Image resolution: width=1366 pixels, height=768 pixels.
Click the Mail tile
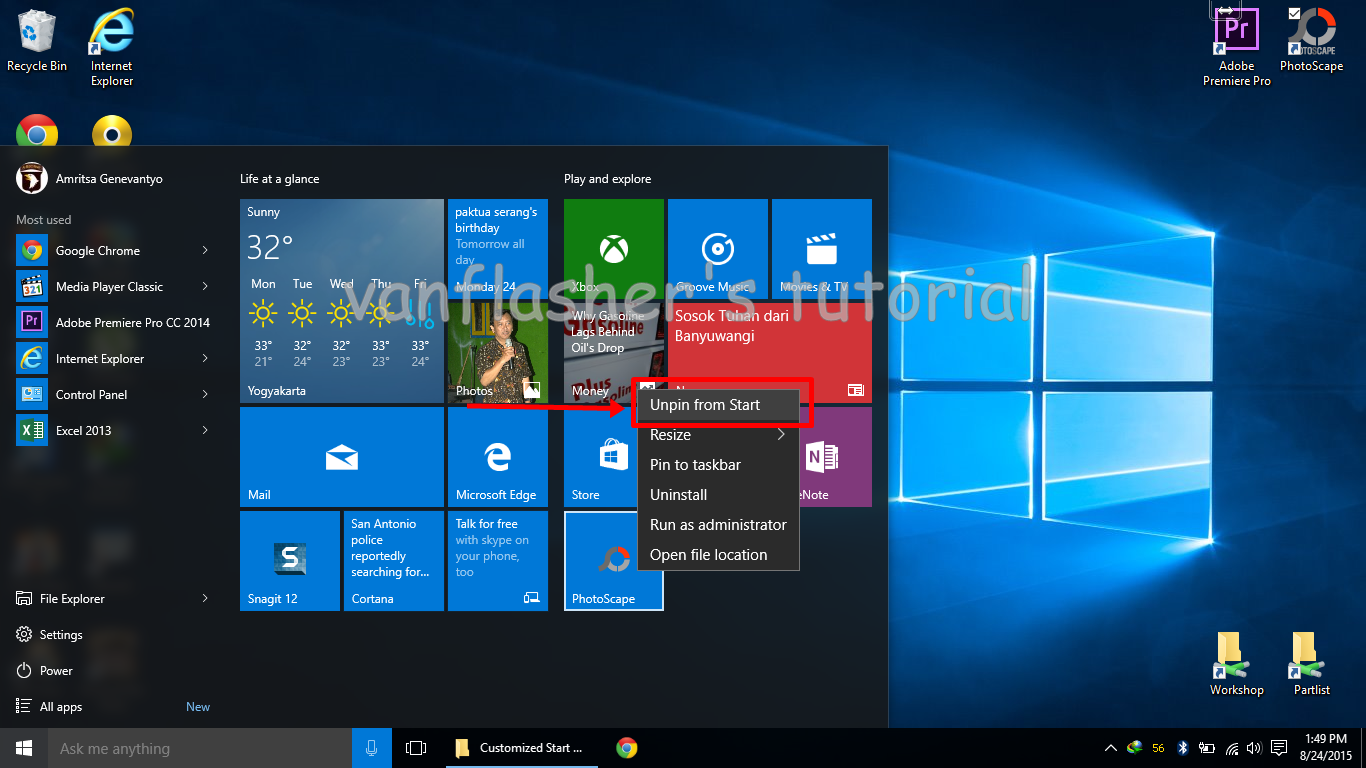pyautogui.click(x=341, y=457)
